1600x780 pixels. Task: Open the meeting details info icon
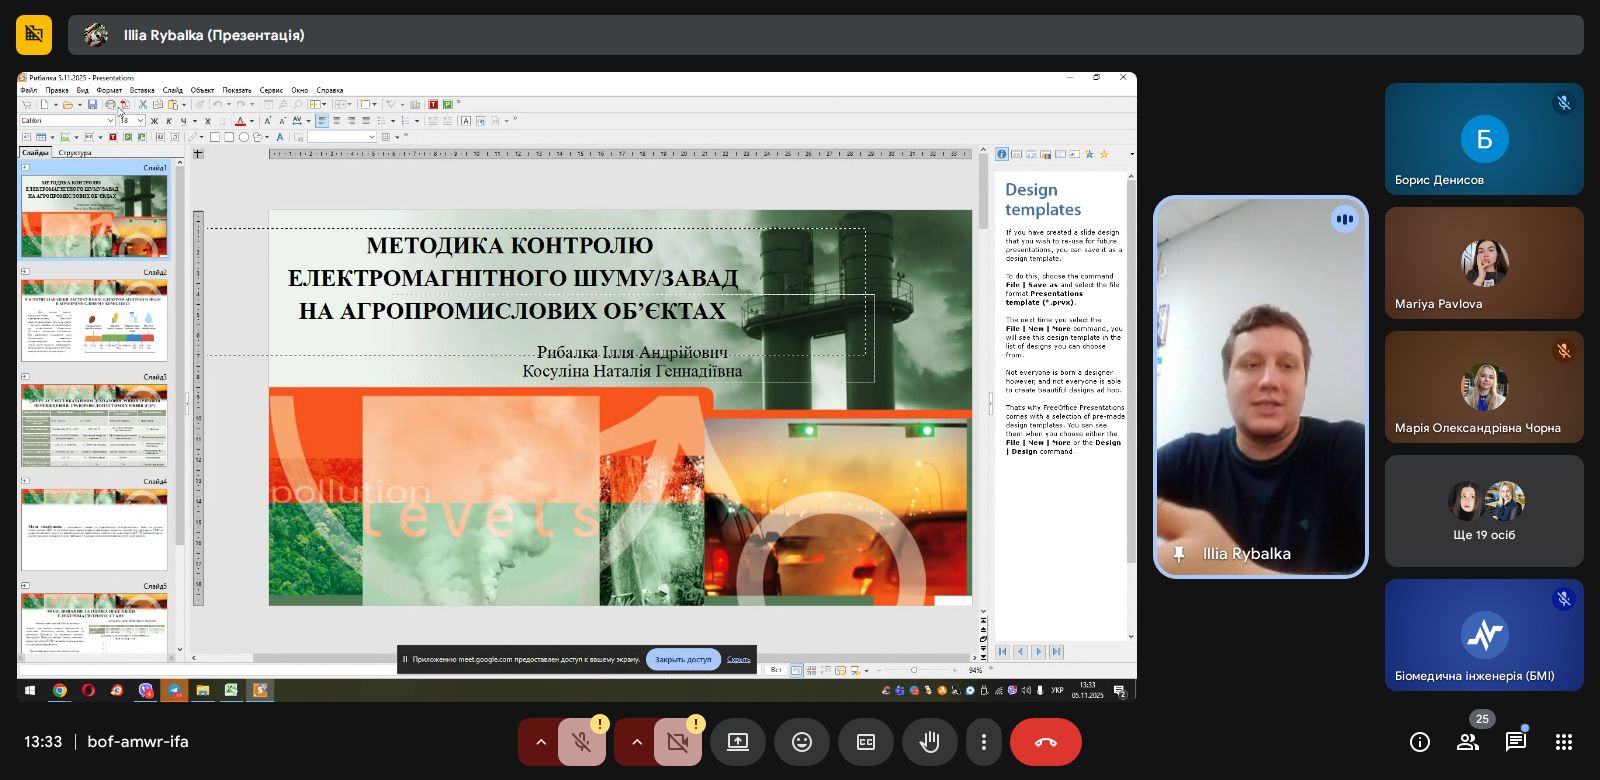click(x=1420, y=742)
